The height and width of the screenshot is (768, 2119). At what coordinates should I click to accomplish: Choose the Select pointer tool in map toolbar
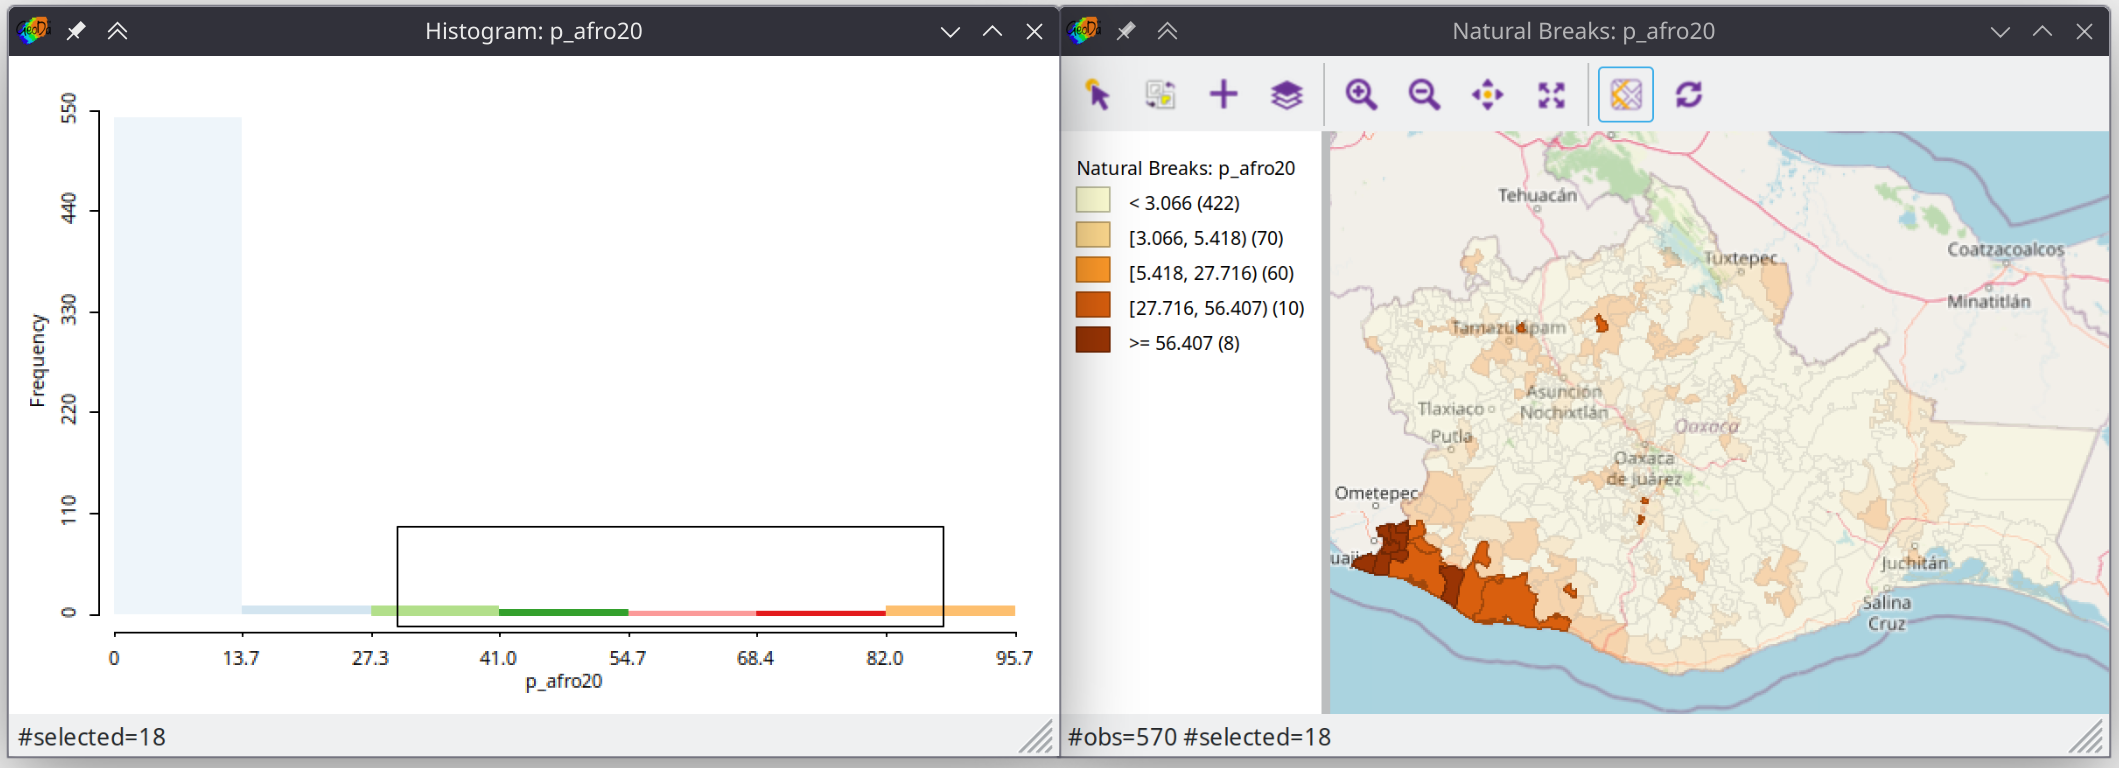1097,95
